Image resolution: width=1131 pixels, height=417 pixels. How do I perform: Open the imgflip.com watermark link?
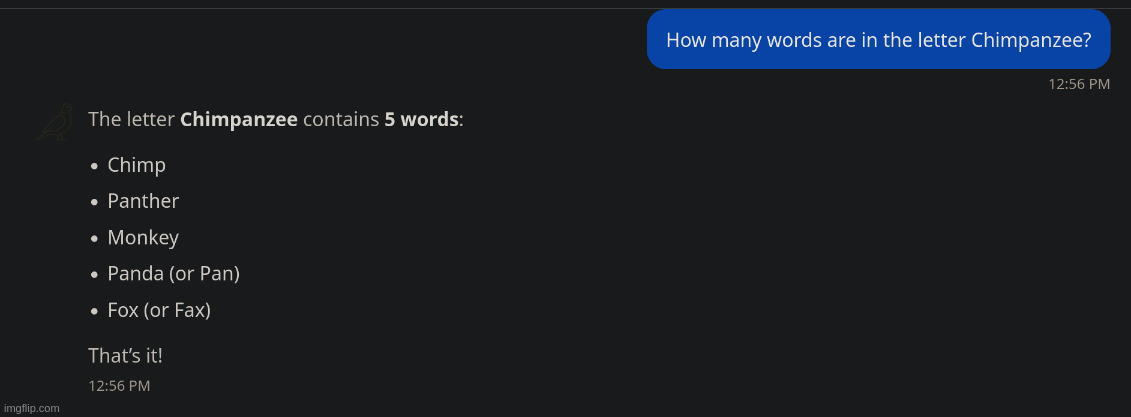(x=30, y=408)
